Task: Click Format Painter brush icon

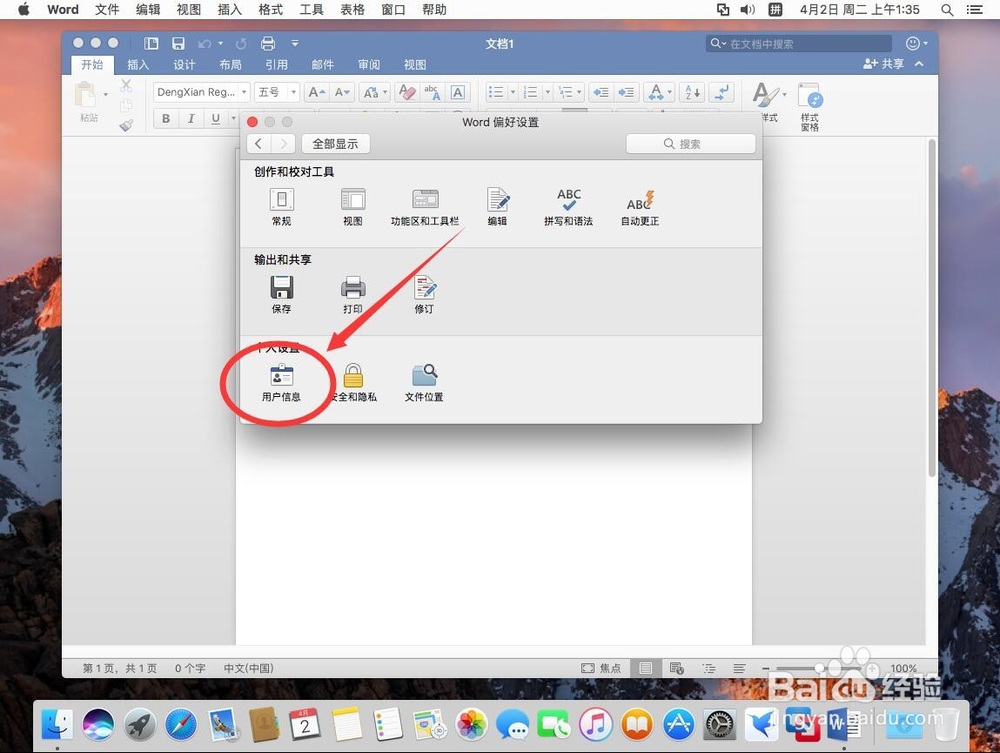Action: (x=126, y=125)
